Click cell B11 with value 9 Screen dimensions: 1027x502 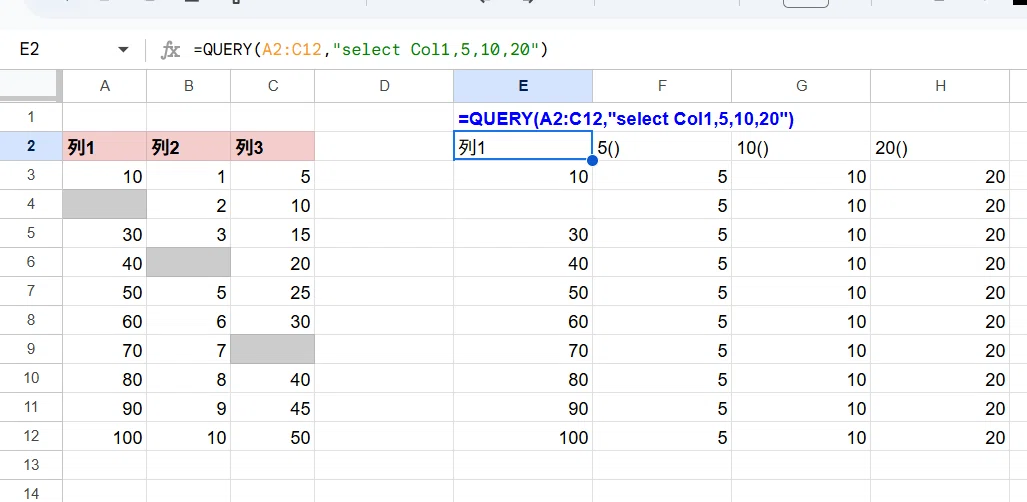pyautogui.click(x=189, y=407)
